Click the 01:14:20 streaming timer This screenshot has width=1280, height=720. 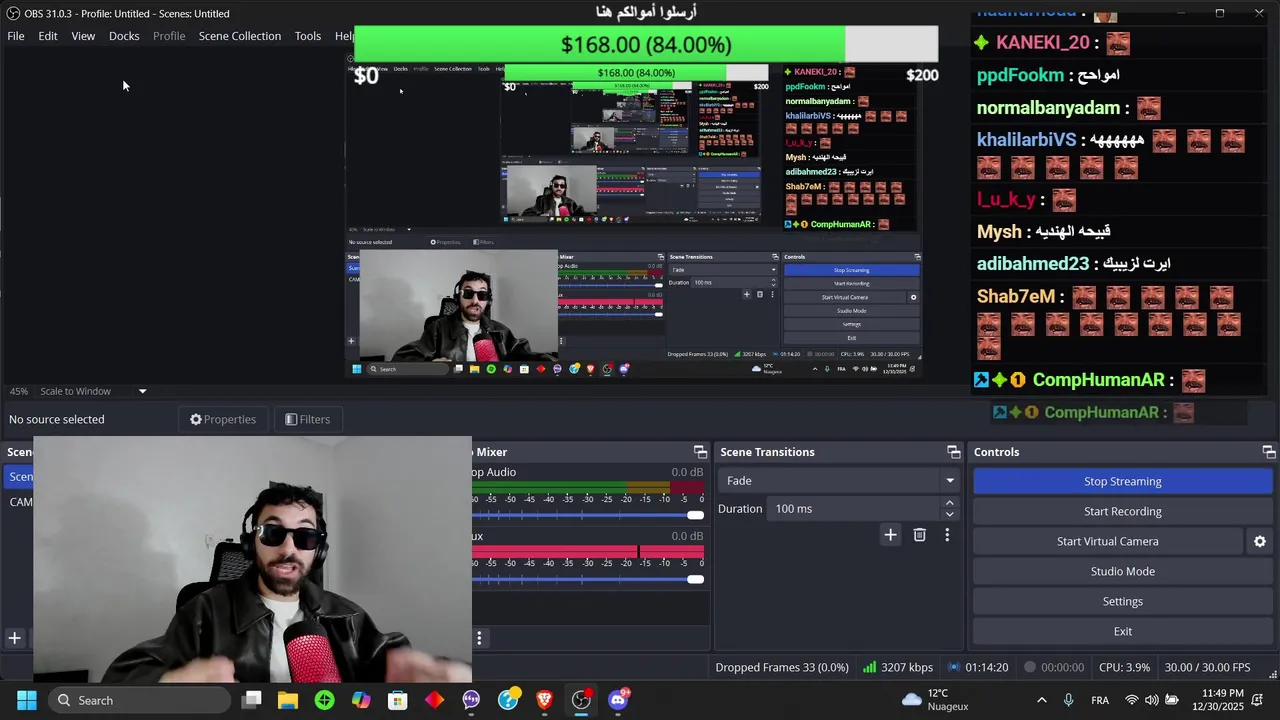coord(978,667)
